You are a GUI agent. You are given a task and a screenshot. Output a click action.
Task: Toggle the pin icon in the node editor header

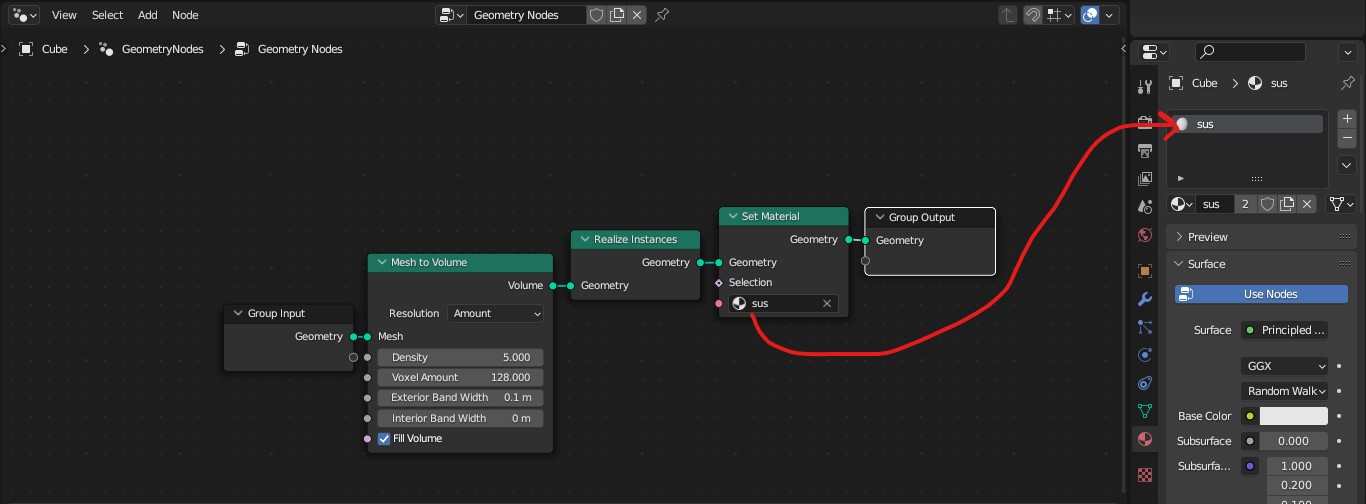click(662, 15)
